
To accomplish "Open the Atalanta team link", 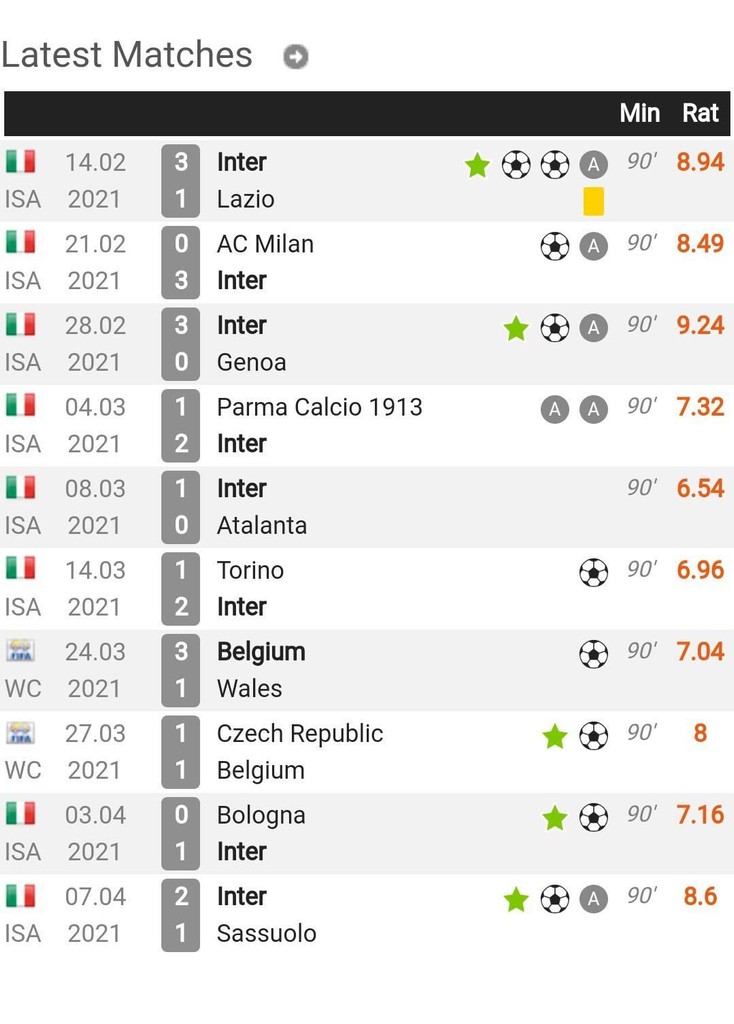I will [261, 525].
